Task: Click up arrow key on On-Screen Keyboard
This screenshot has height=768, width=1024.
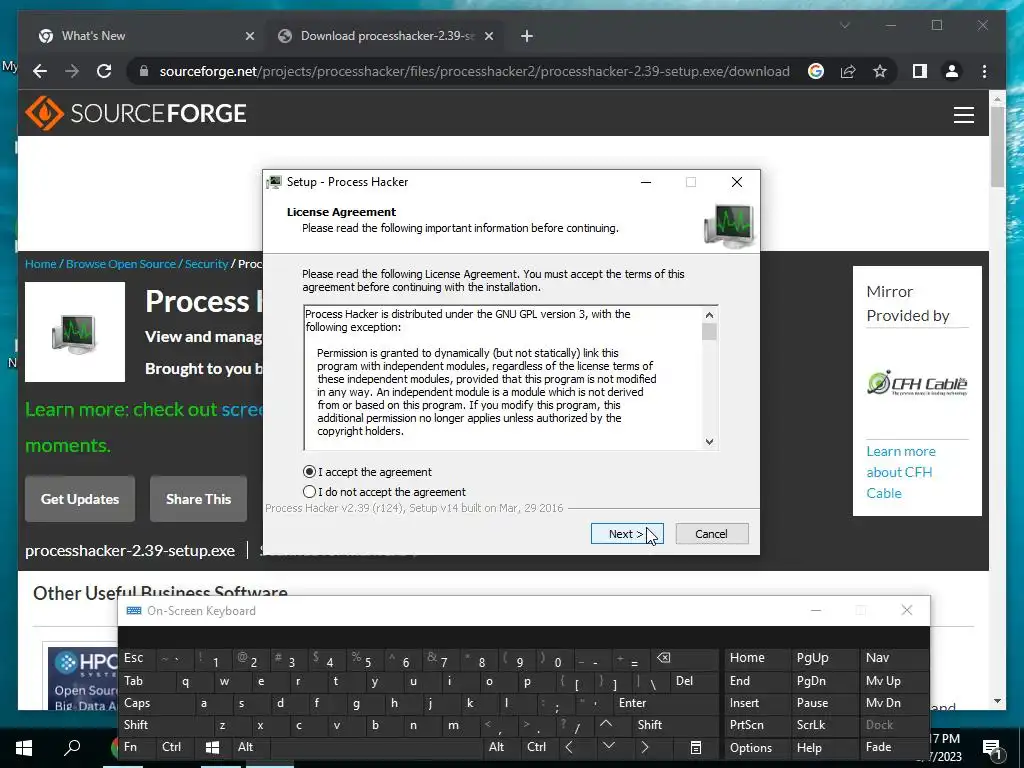Action: [607, 724]
